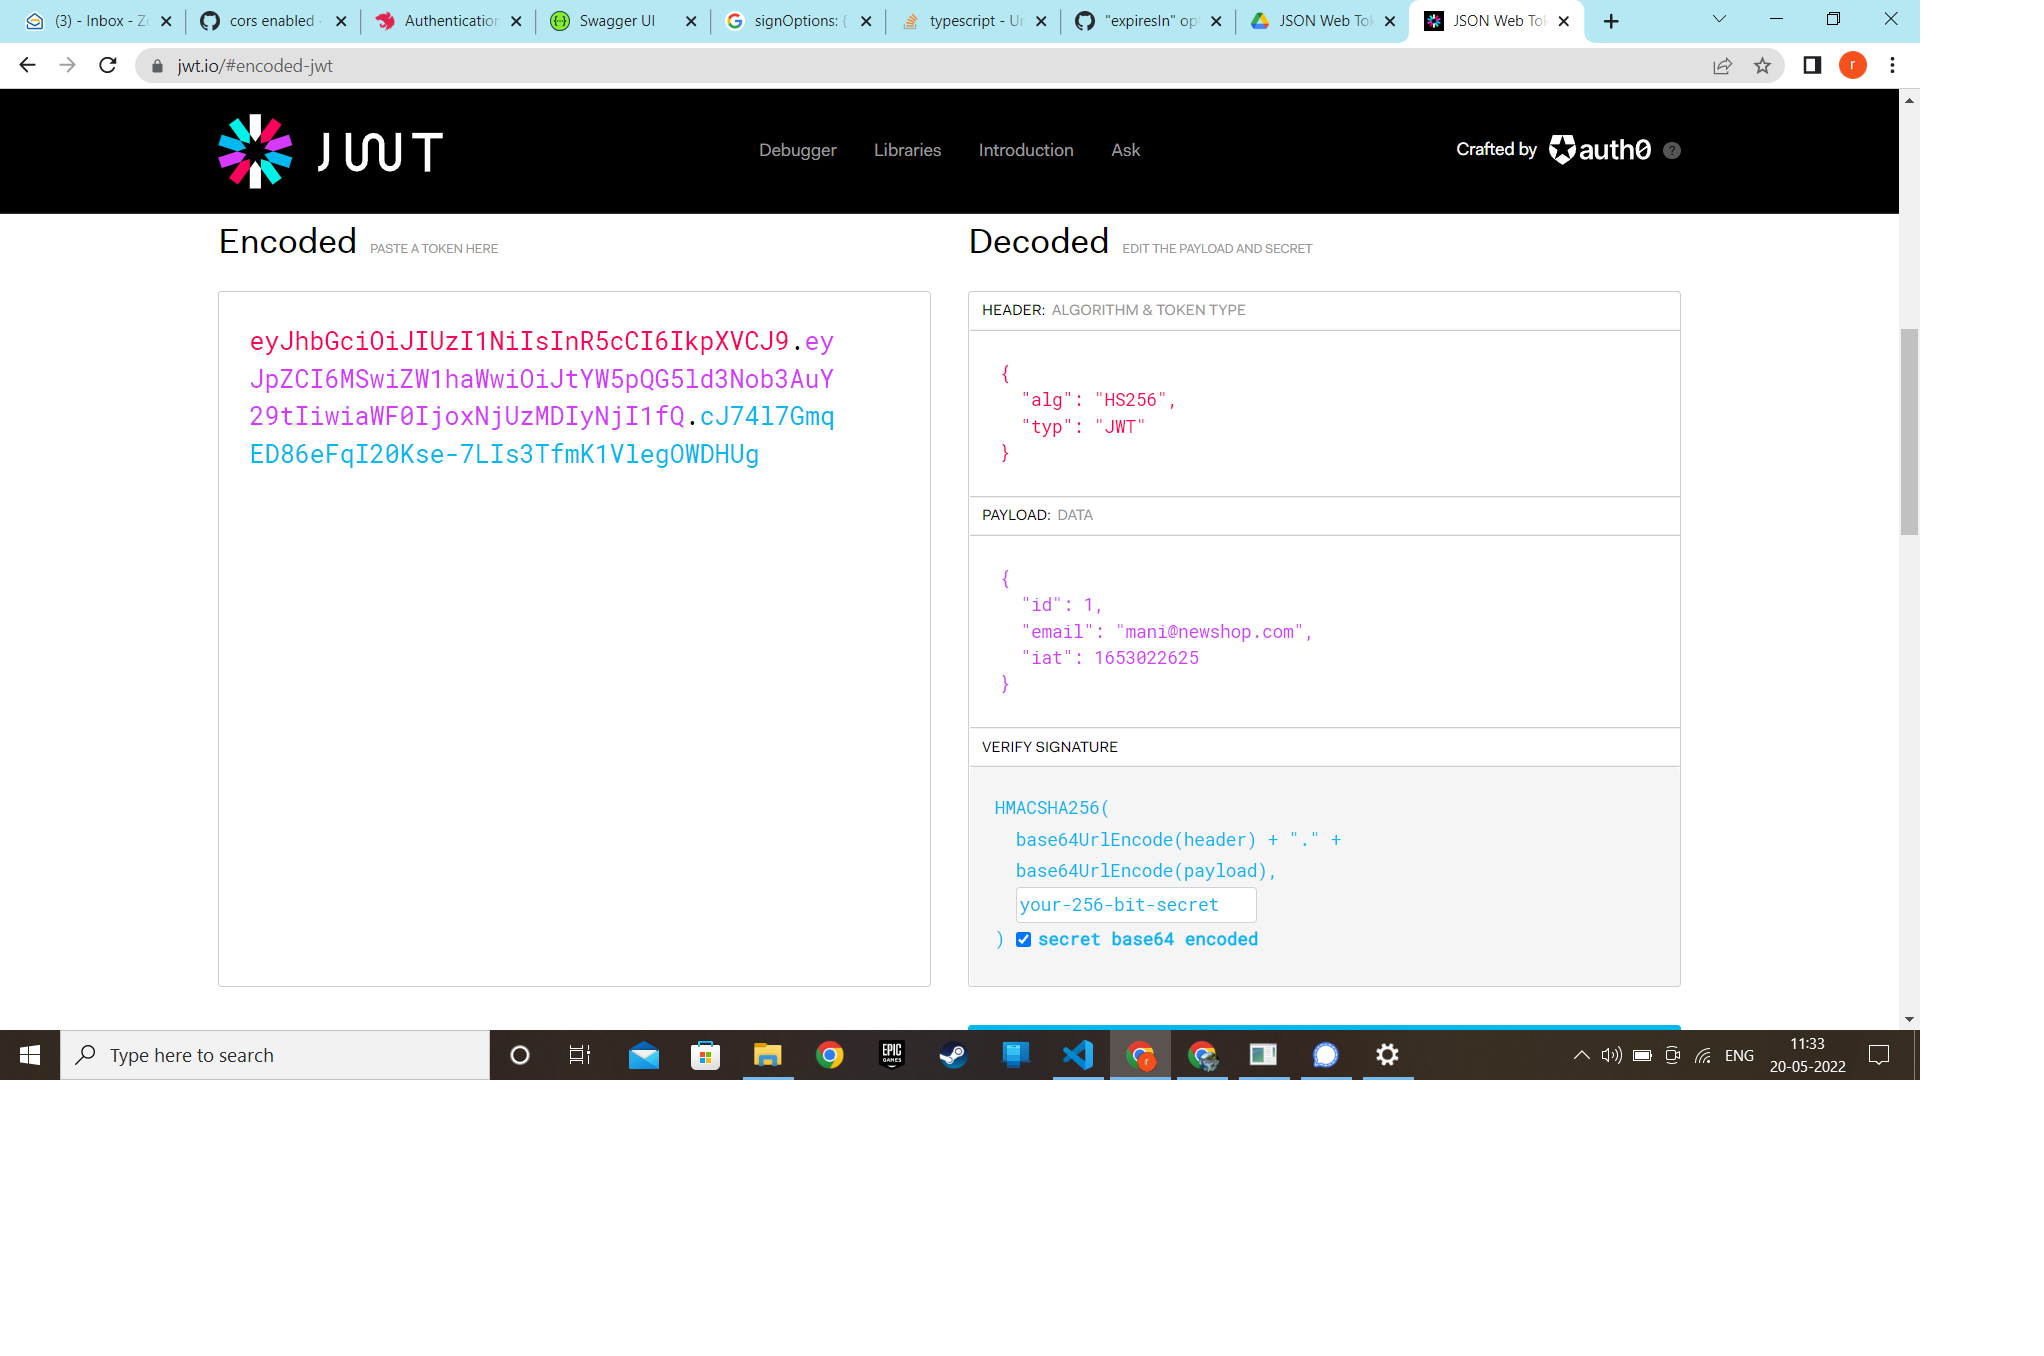Bookmark this page with the star icon
The height and width of the screenshot is (1356, 2044).
click(x=1762, y=66)
